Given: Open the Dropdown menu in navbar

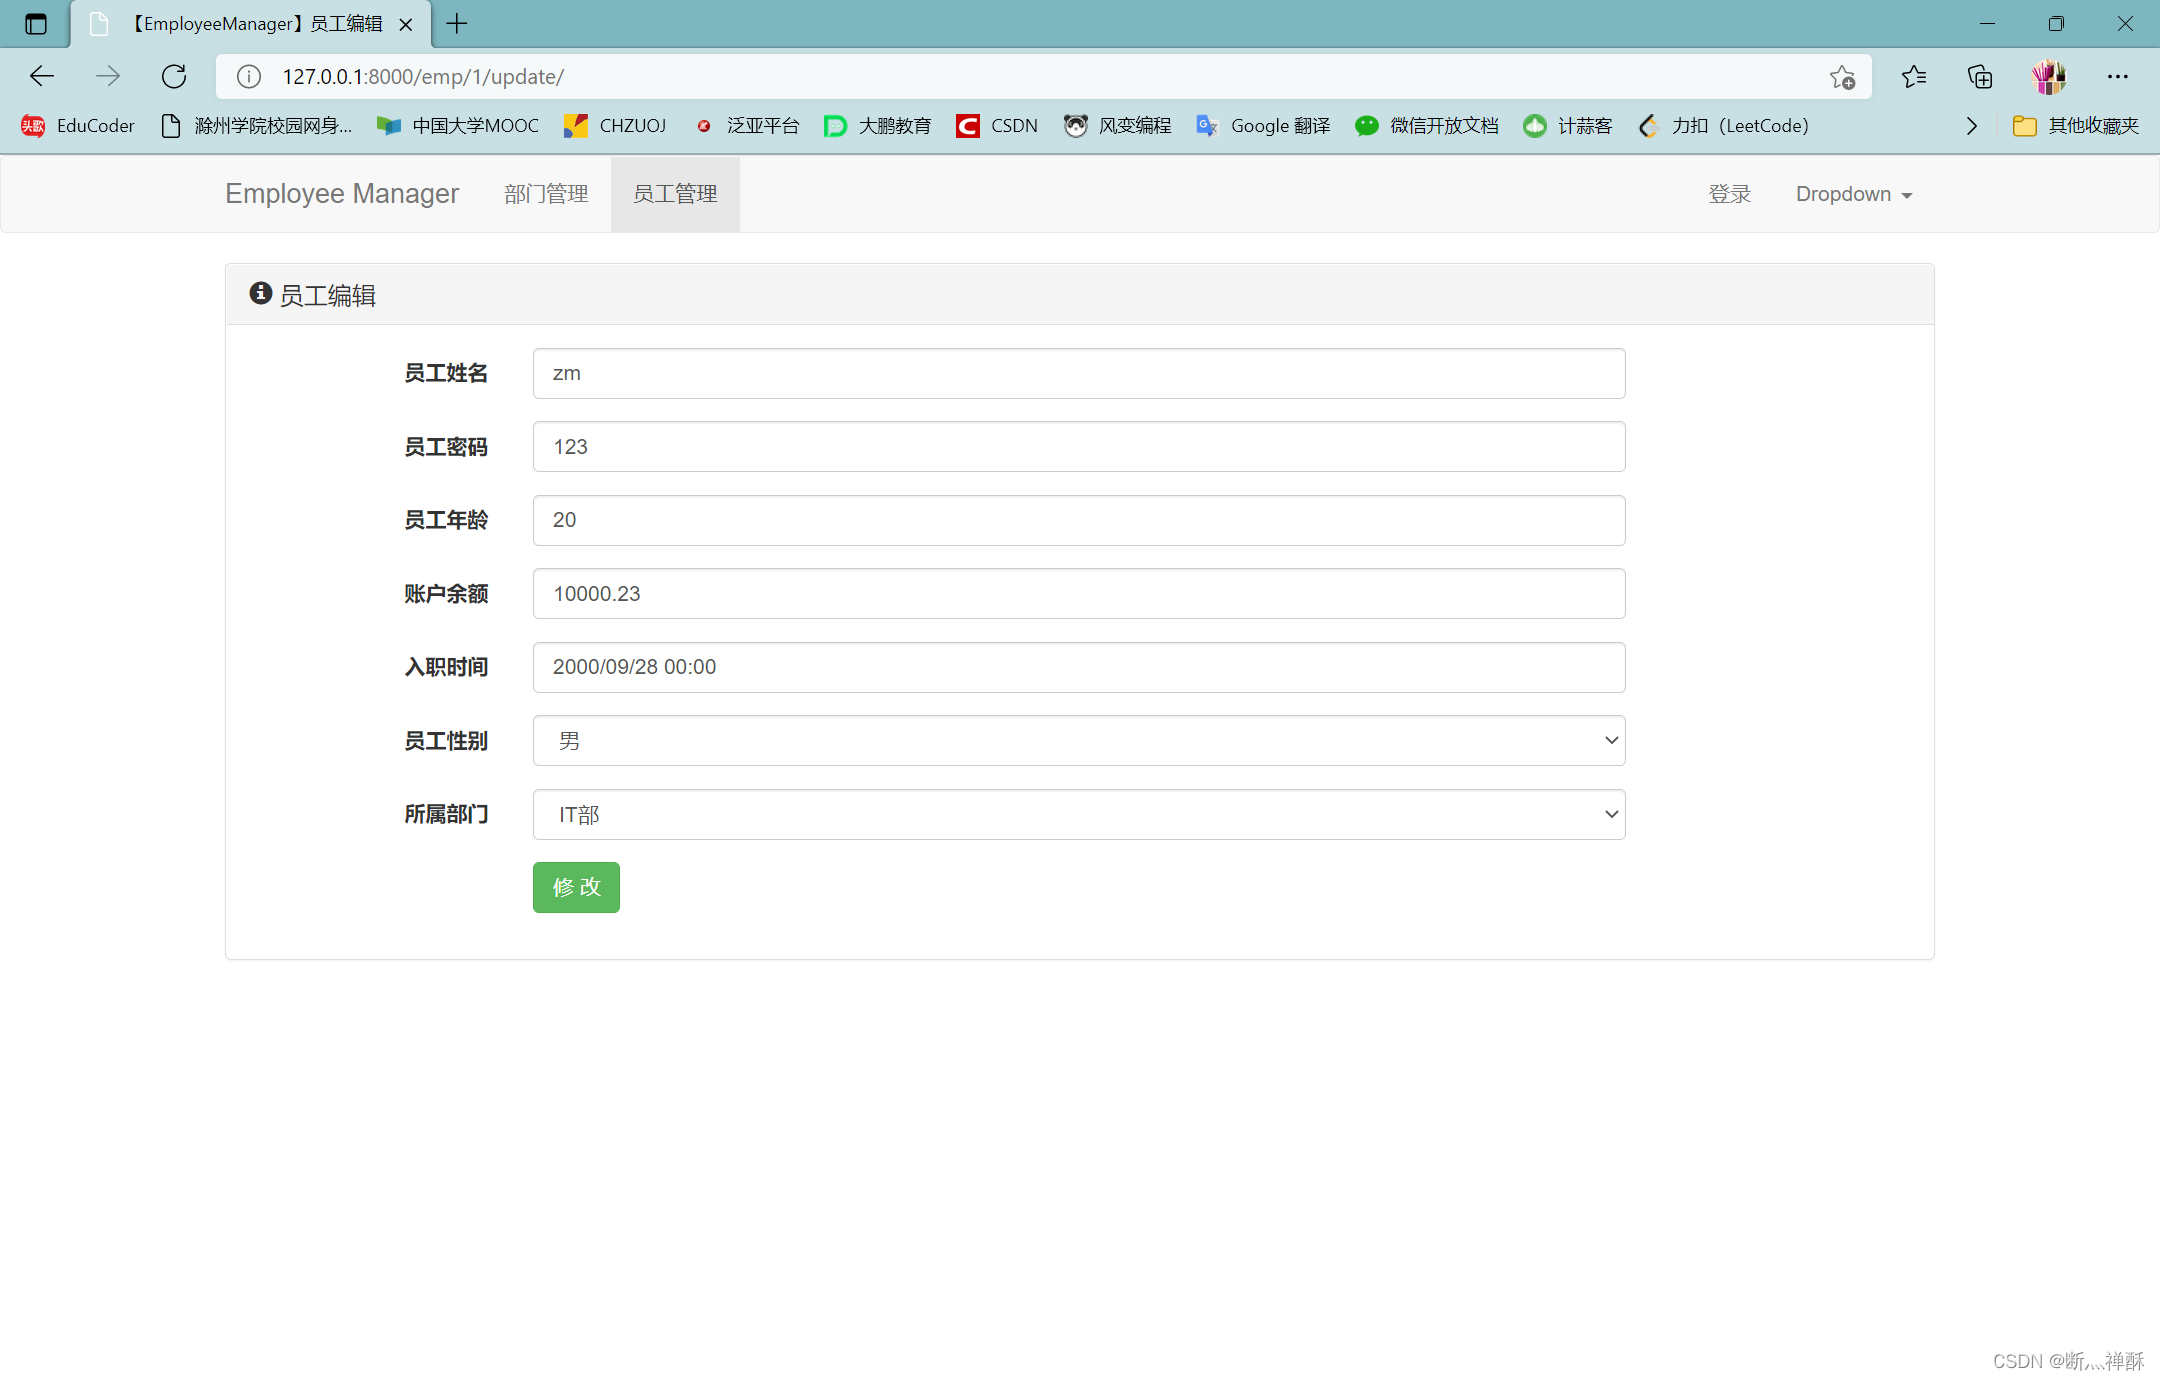Looking at the screenshot, I should tap(1853, 194).
